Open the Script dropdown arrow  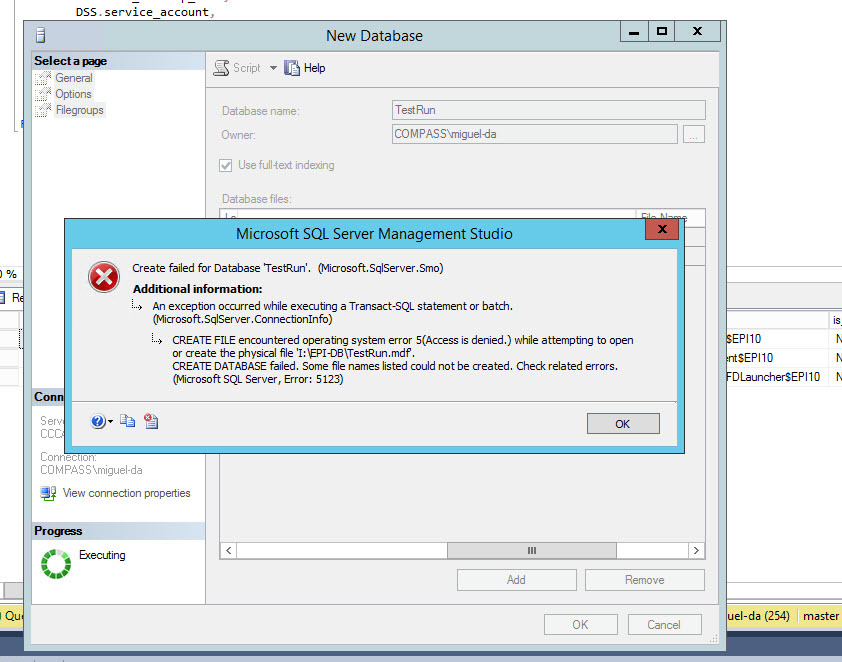point(273,68)
